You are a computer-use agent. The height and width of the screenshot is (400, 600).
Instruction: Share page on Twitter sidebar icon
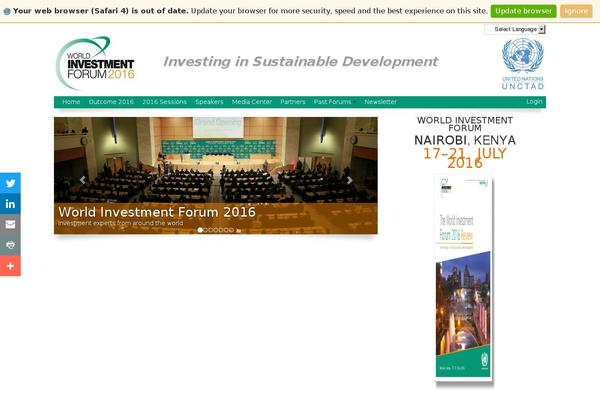point(10,183)
